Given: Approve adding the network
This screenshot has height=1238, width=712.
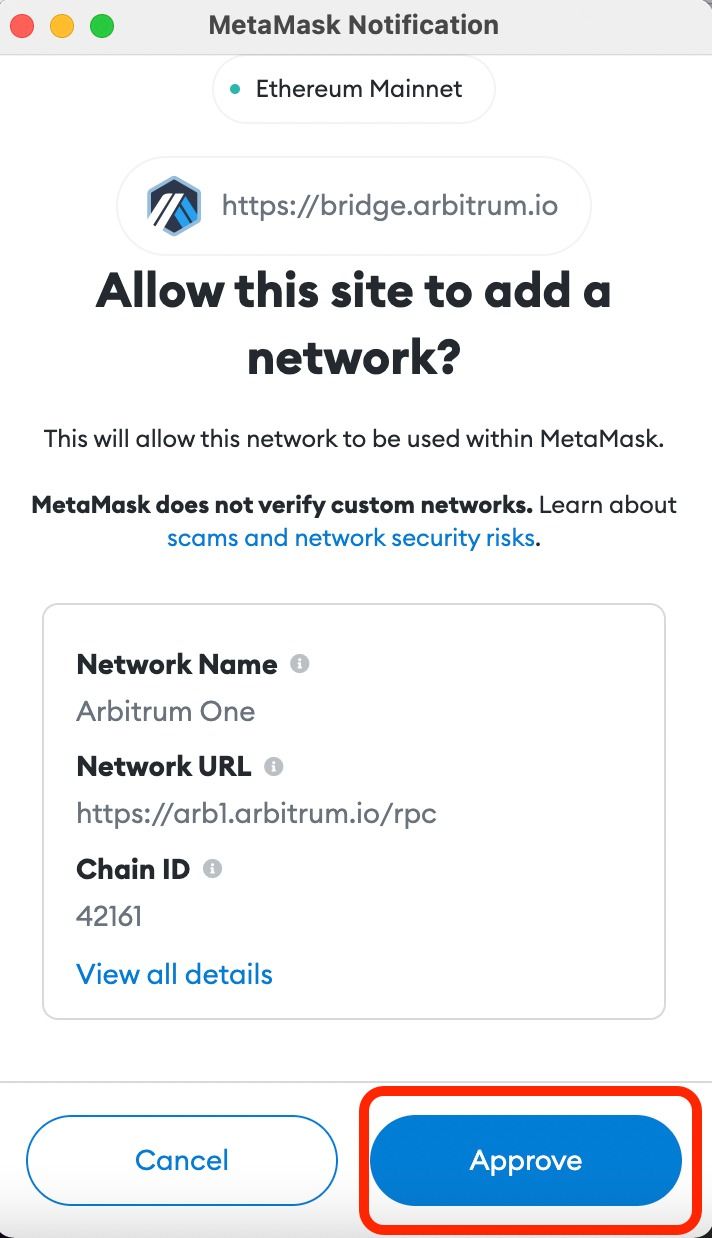Looking at the screenshot, I should pyautogui.click(x=526, y=1160).
